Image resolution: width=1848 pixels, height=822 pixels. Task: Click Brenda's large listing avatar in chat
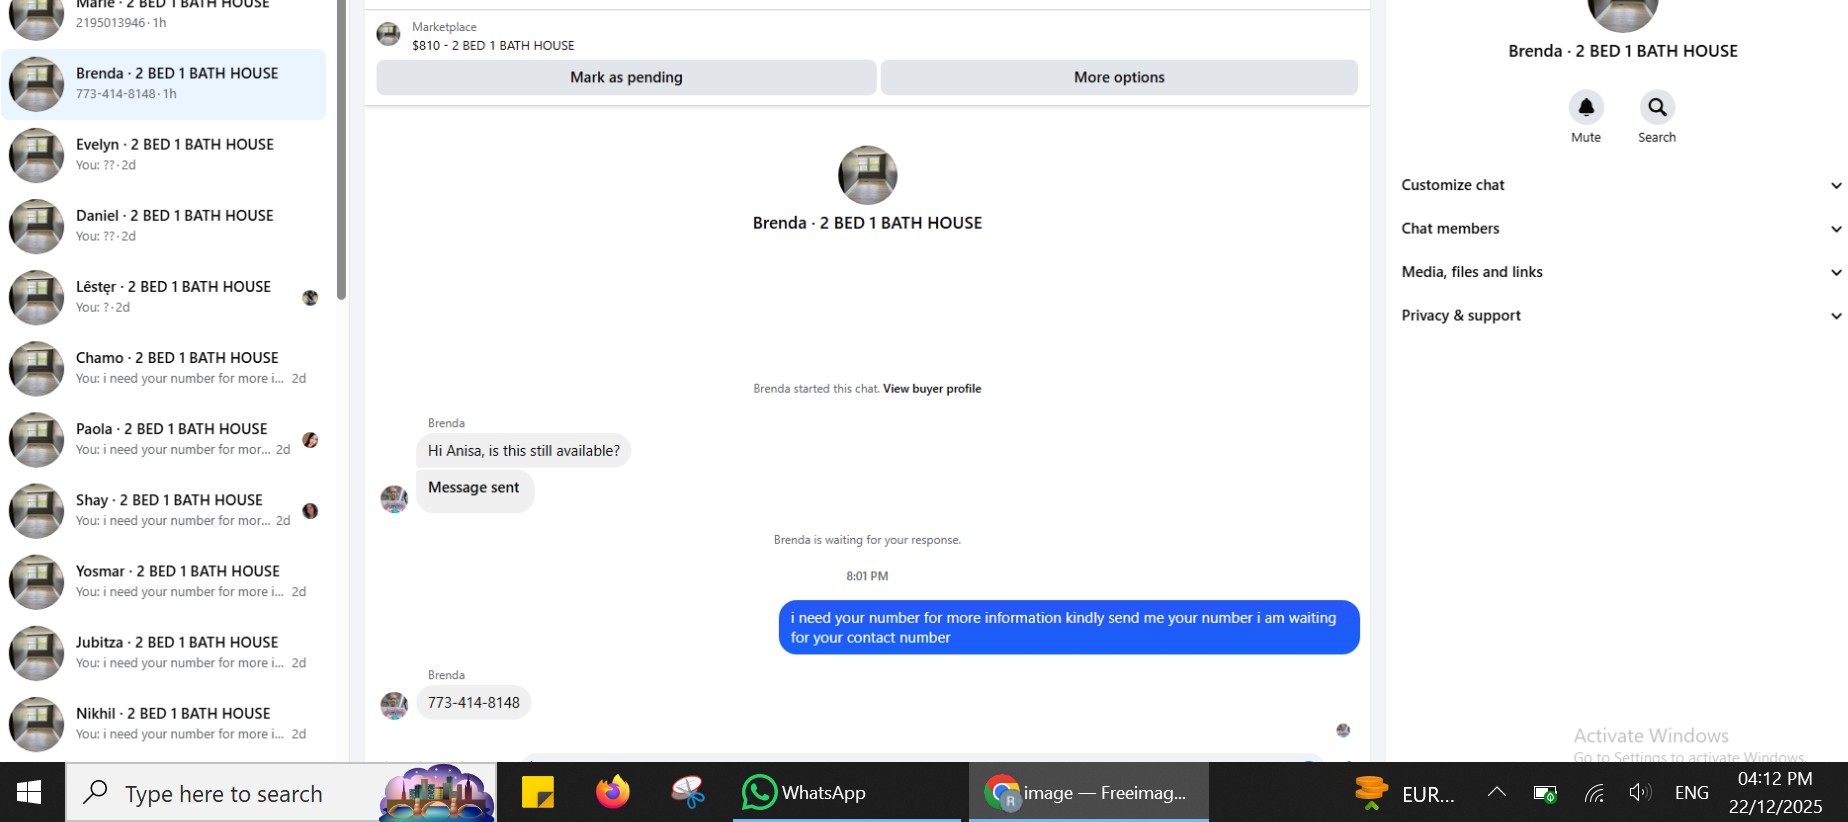pyautogui.click(x=867, y=175)
